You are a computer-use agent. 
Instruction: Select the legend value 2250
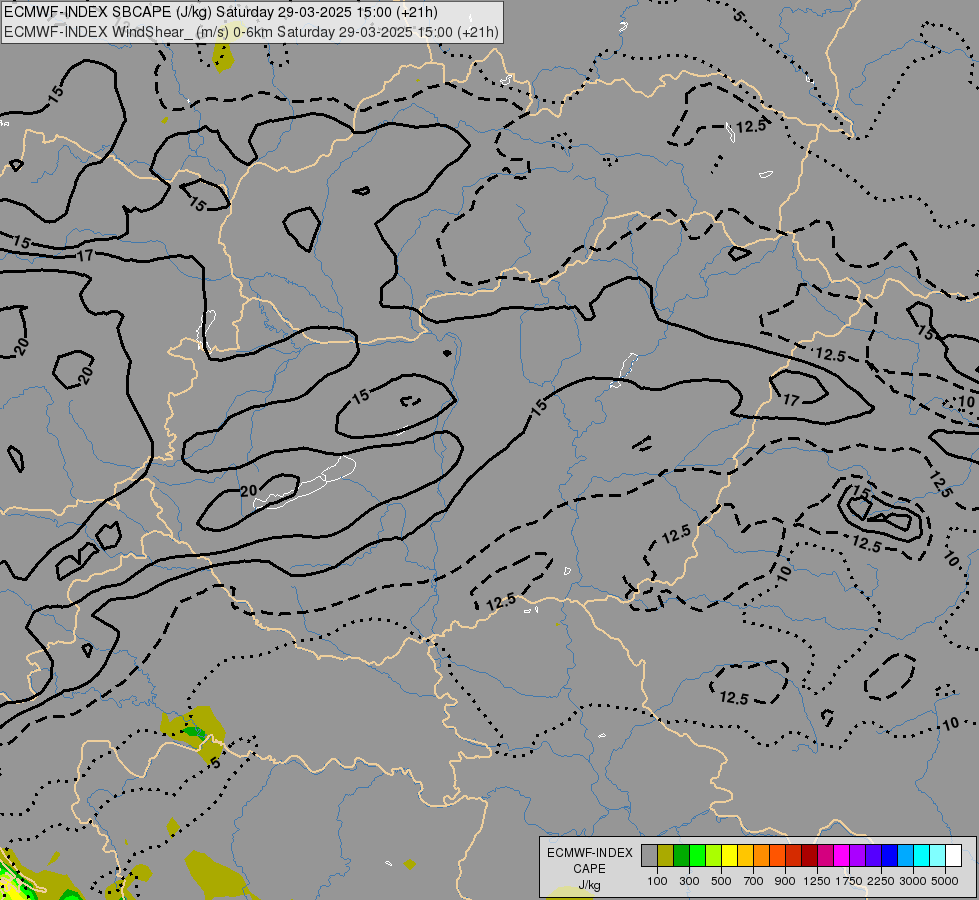881,881
